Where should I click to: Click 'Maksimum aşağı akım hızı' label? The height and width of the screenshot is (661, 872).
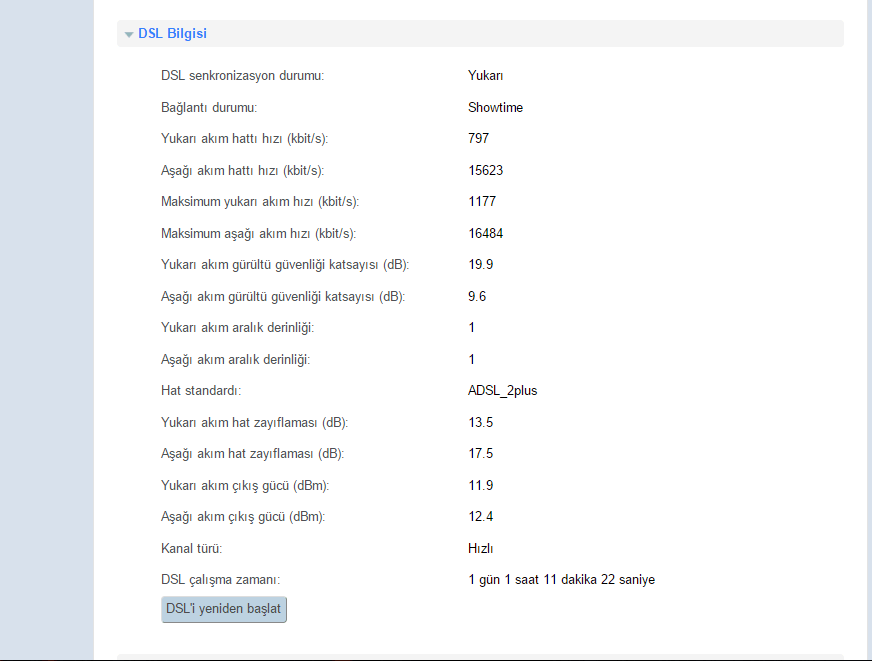pyautogui.click(x=259, y=233)
